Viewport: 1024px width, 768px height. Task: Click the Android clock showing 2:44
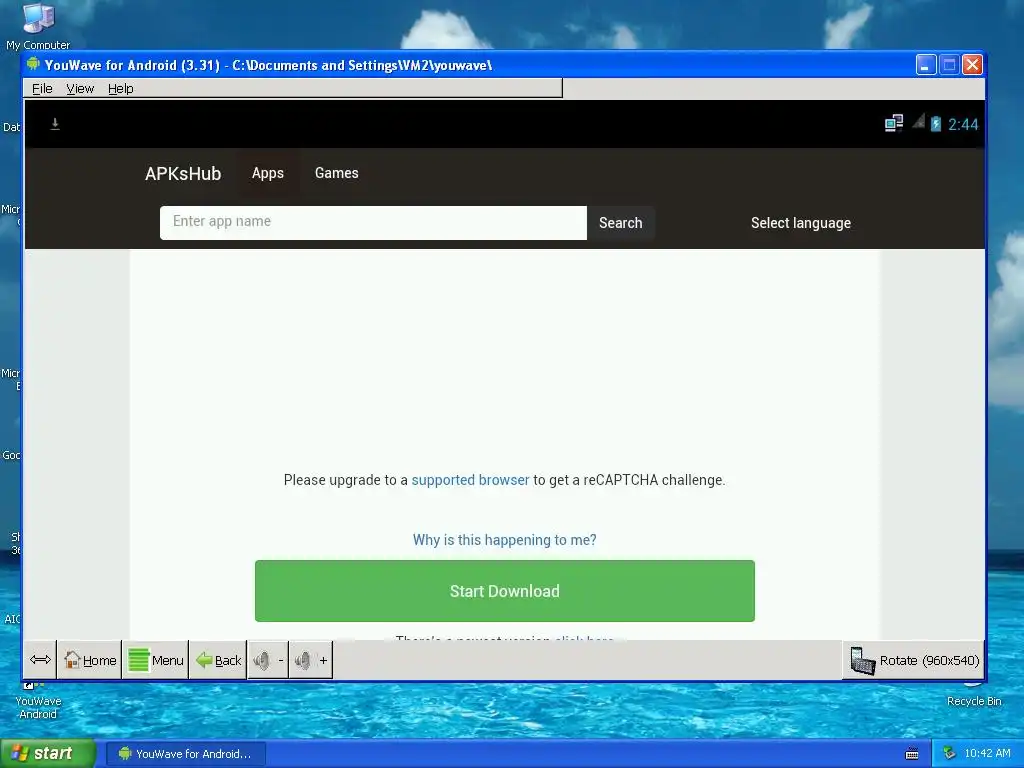point(963,124)
